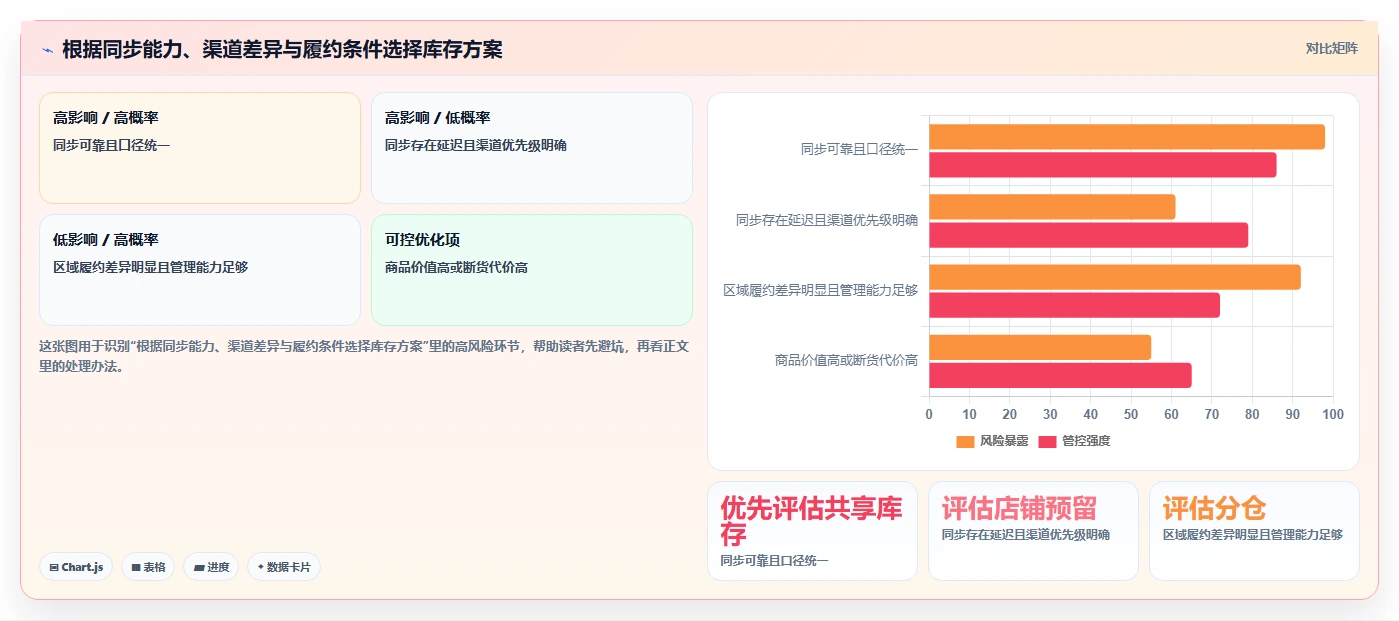Screen dimensions: 1399x621
Task: Click the x-axis value 100
Action: [1333, 414]
